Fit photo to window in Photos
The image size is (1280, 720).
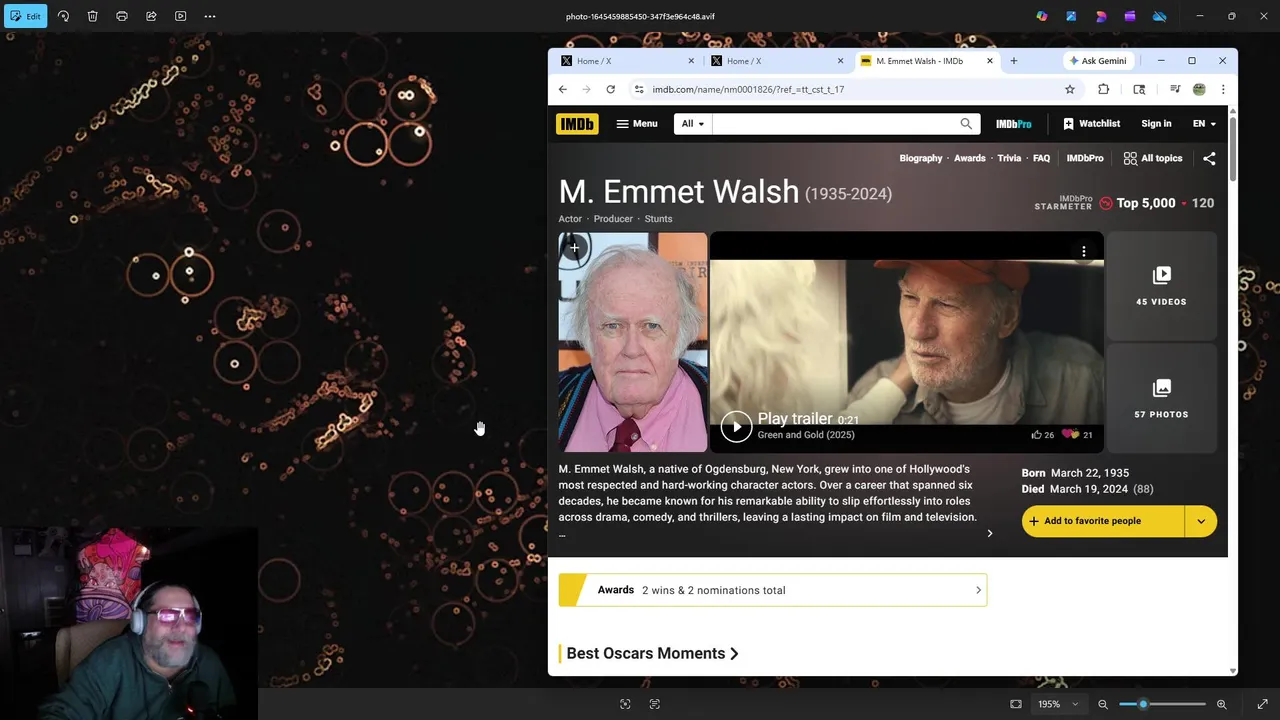click(1016, 704)
